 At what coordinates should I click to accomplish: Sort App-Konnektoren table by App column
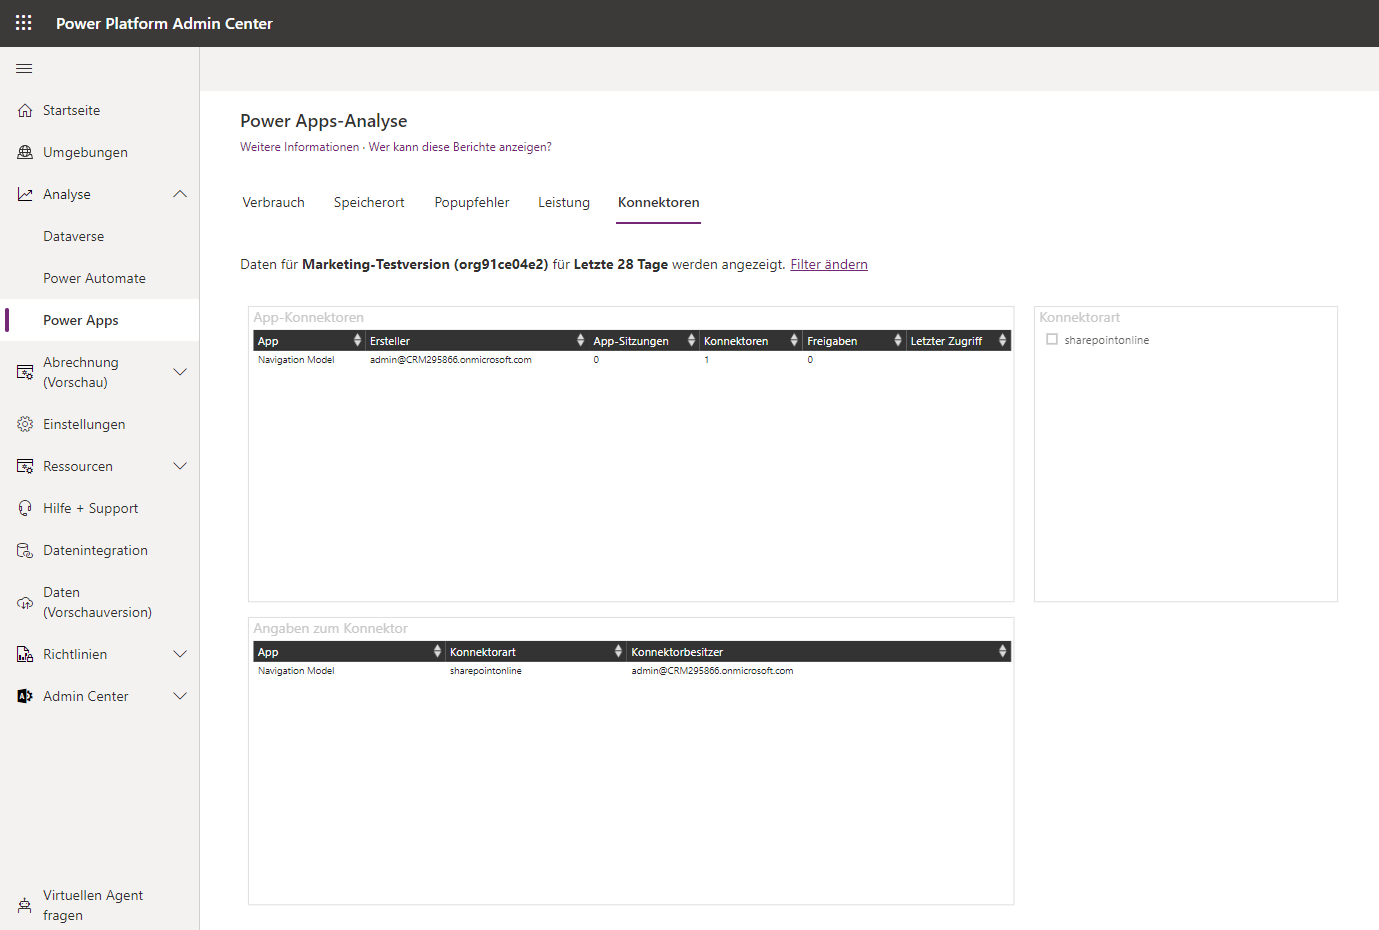coord(357,341)
